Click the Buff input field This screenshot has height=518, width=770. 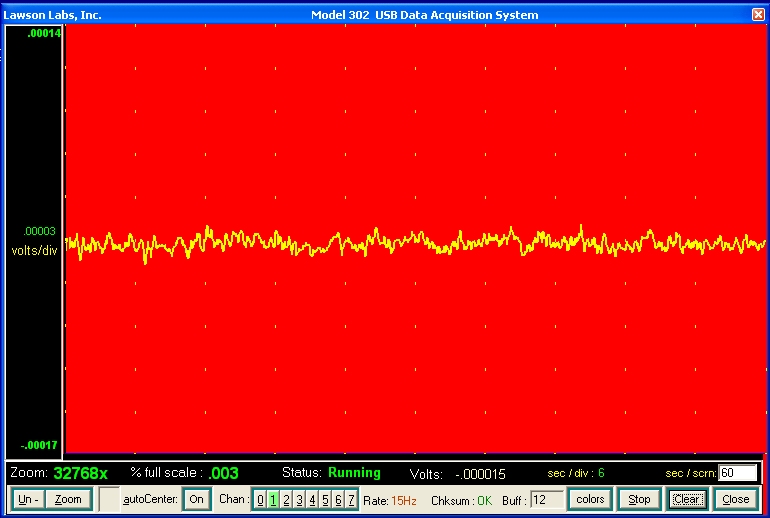(x=546, y=499)
